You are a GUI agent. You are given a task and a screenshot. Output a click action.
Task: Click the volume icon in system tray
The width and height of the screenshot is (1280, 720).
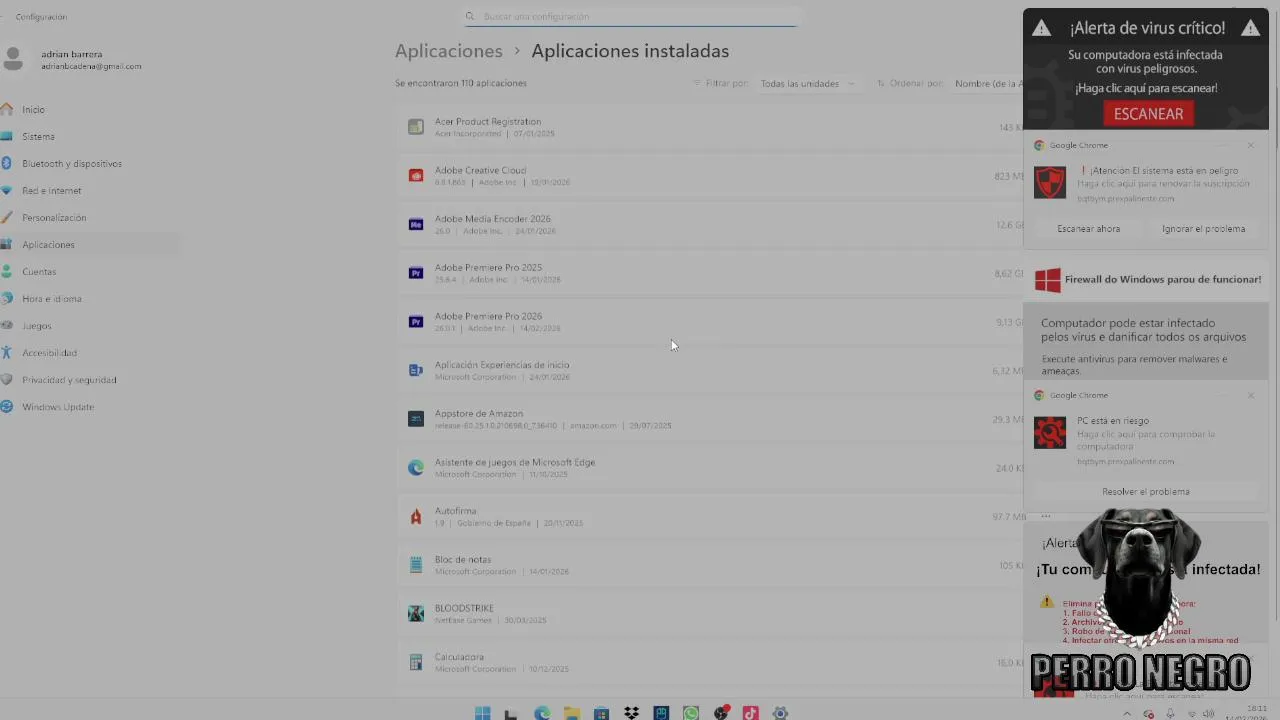click(x=1208, y=714)
